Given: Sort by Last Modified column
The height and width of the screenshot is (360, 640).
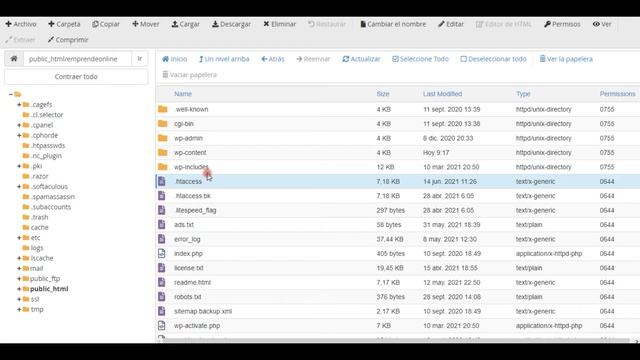Looking at the screenshot, I should coord(442,94).
